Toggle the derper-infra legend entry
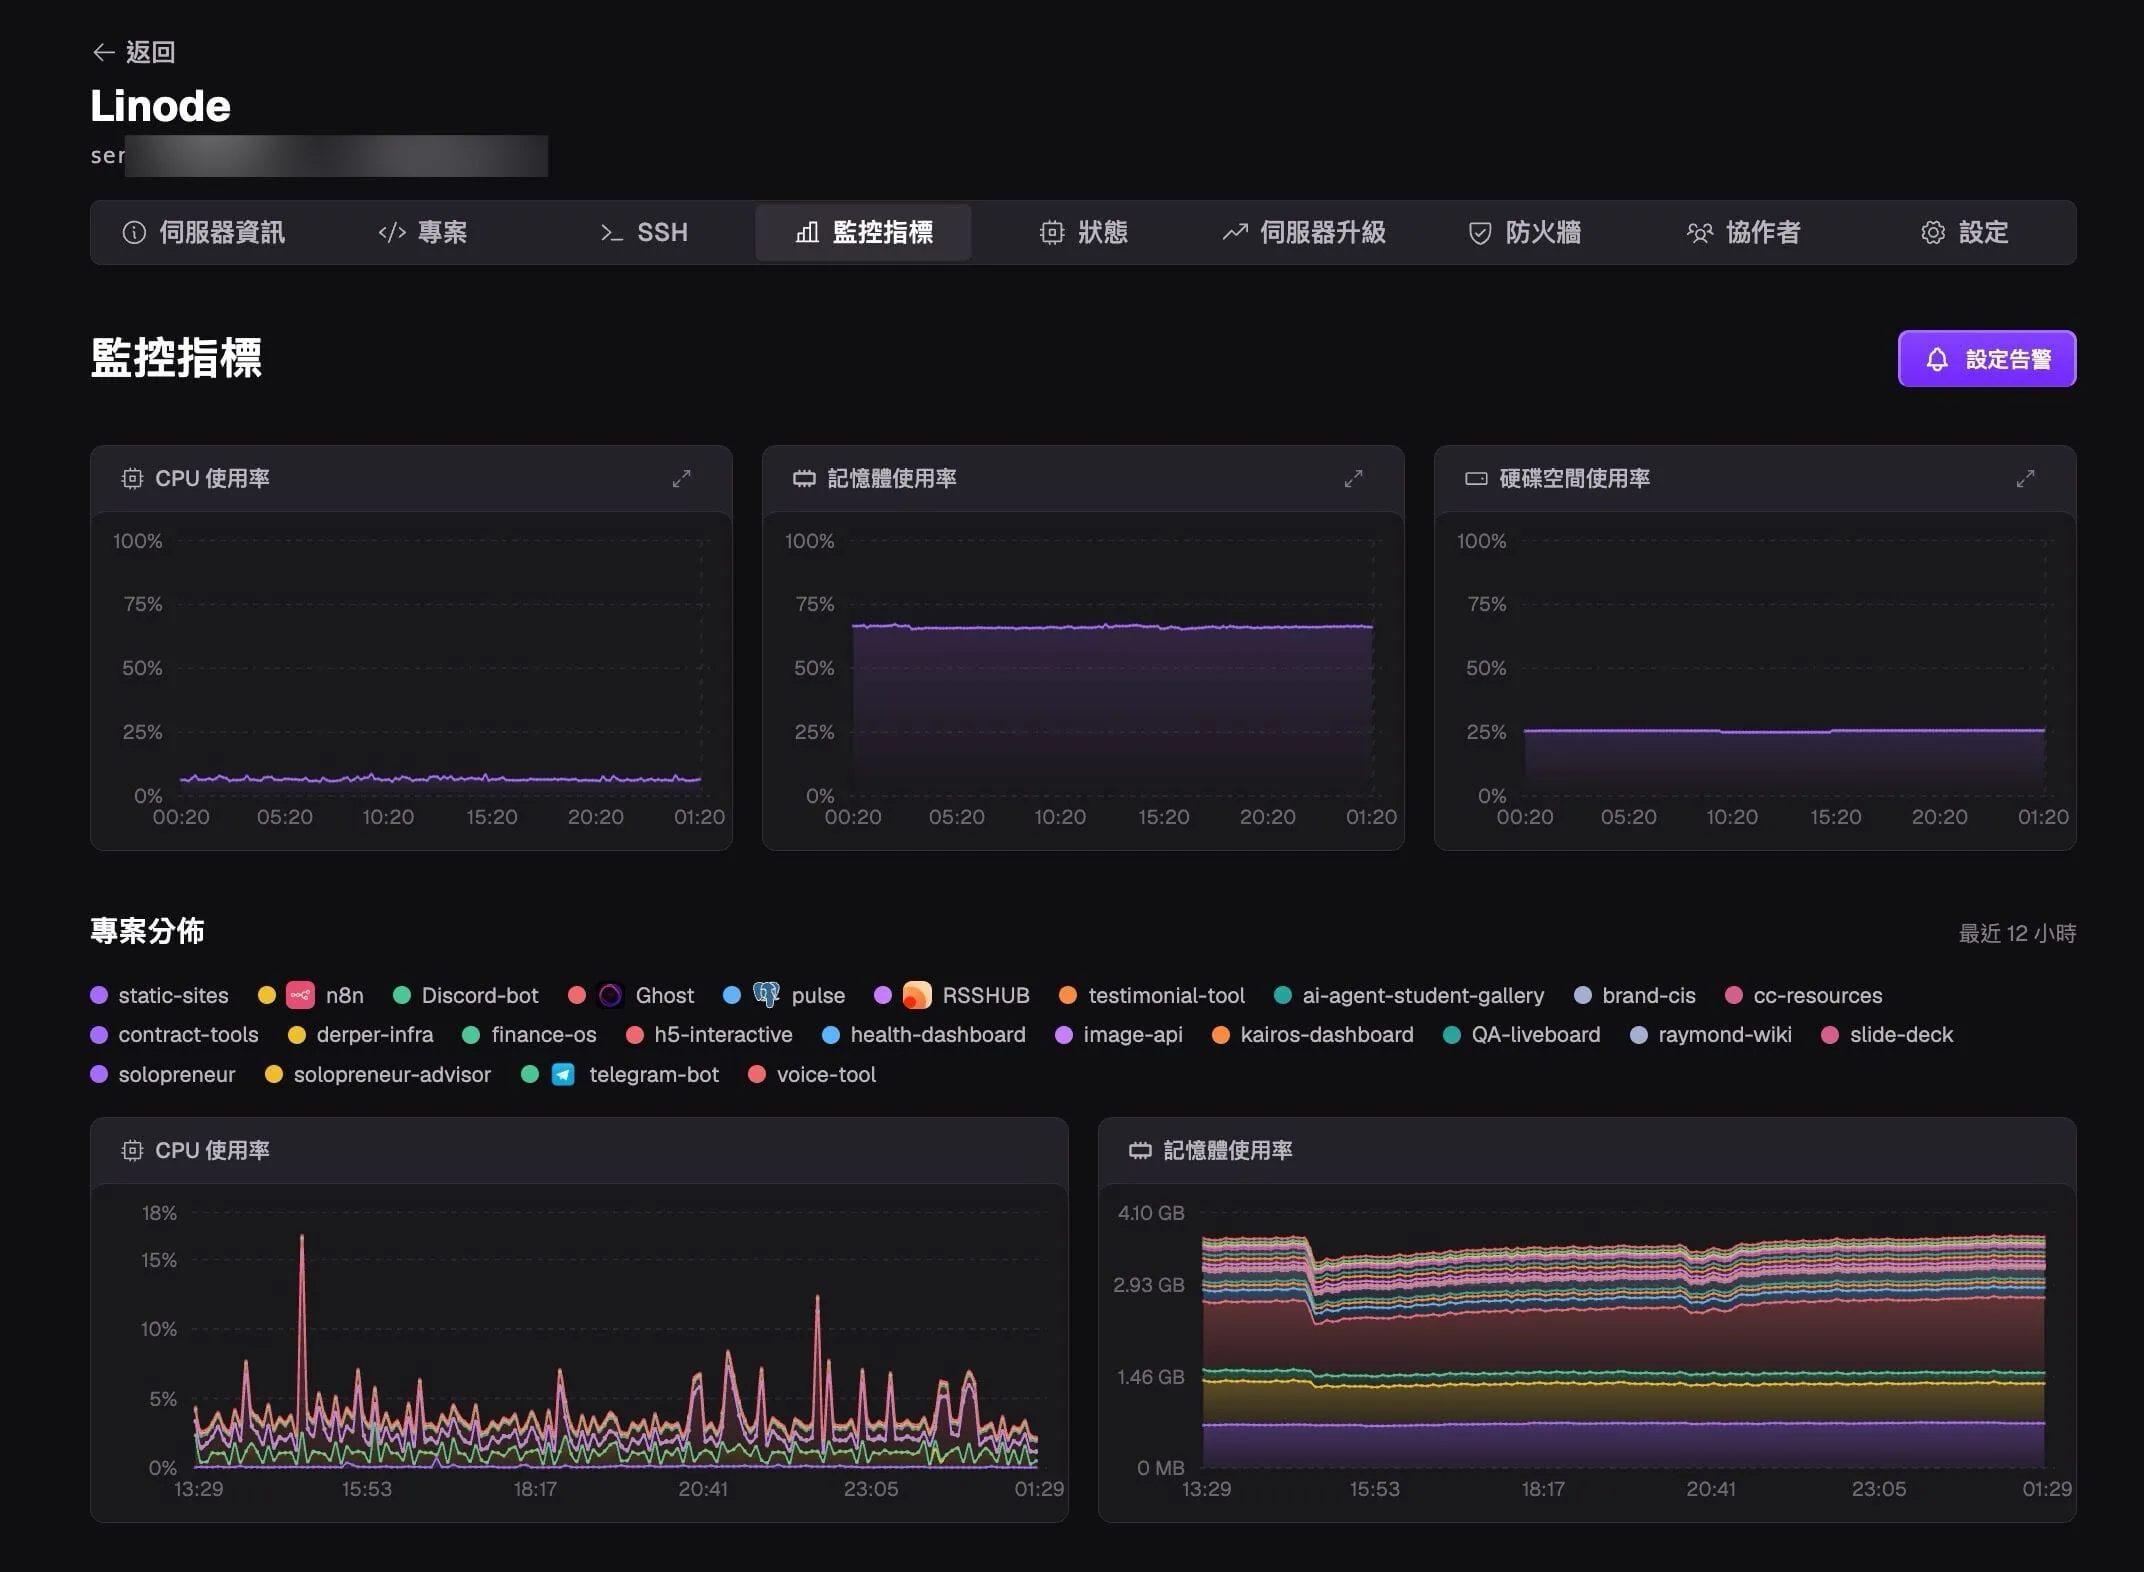This screenshot has height=1572, width=2144. [x=361, y=1034]
